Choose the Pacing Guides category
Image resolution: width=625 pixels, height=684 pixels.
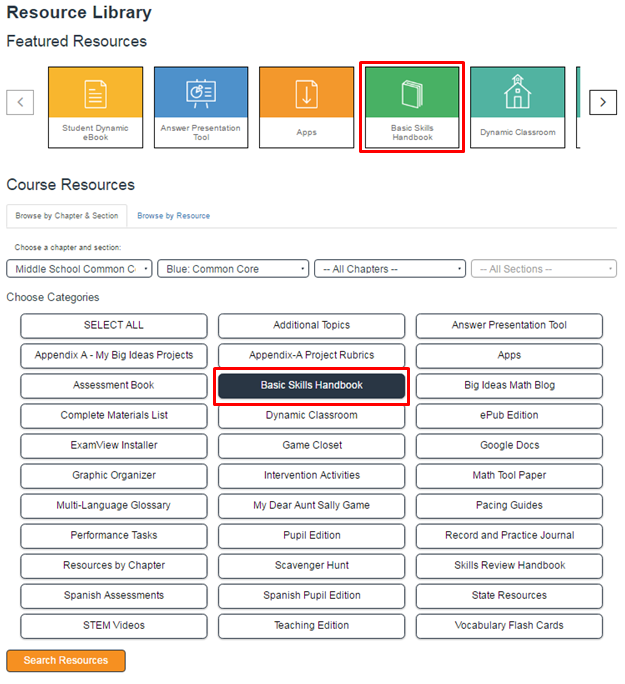point(509,505)
